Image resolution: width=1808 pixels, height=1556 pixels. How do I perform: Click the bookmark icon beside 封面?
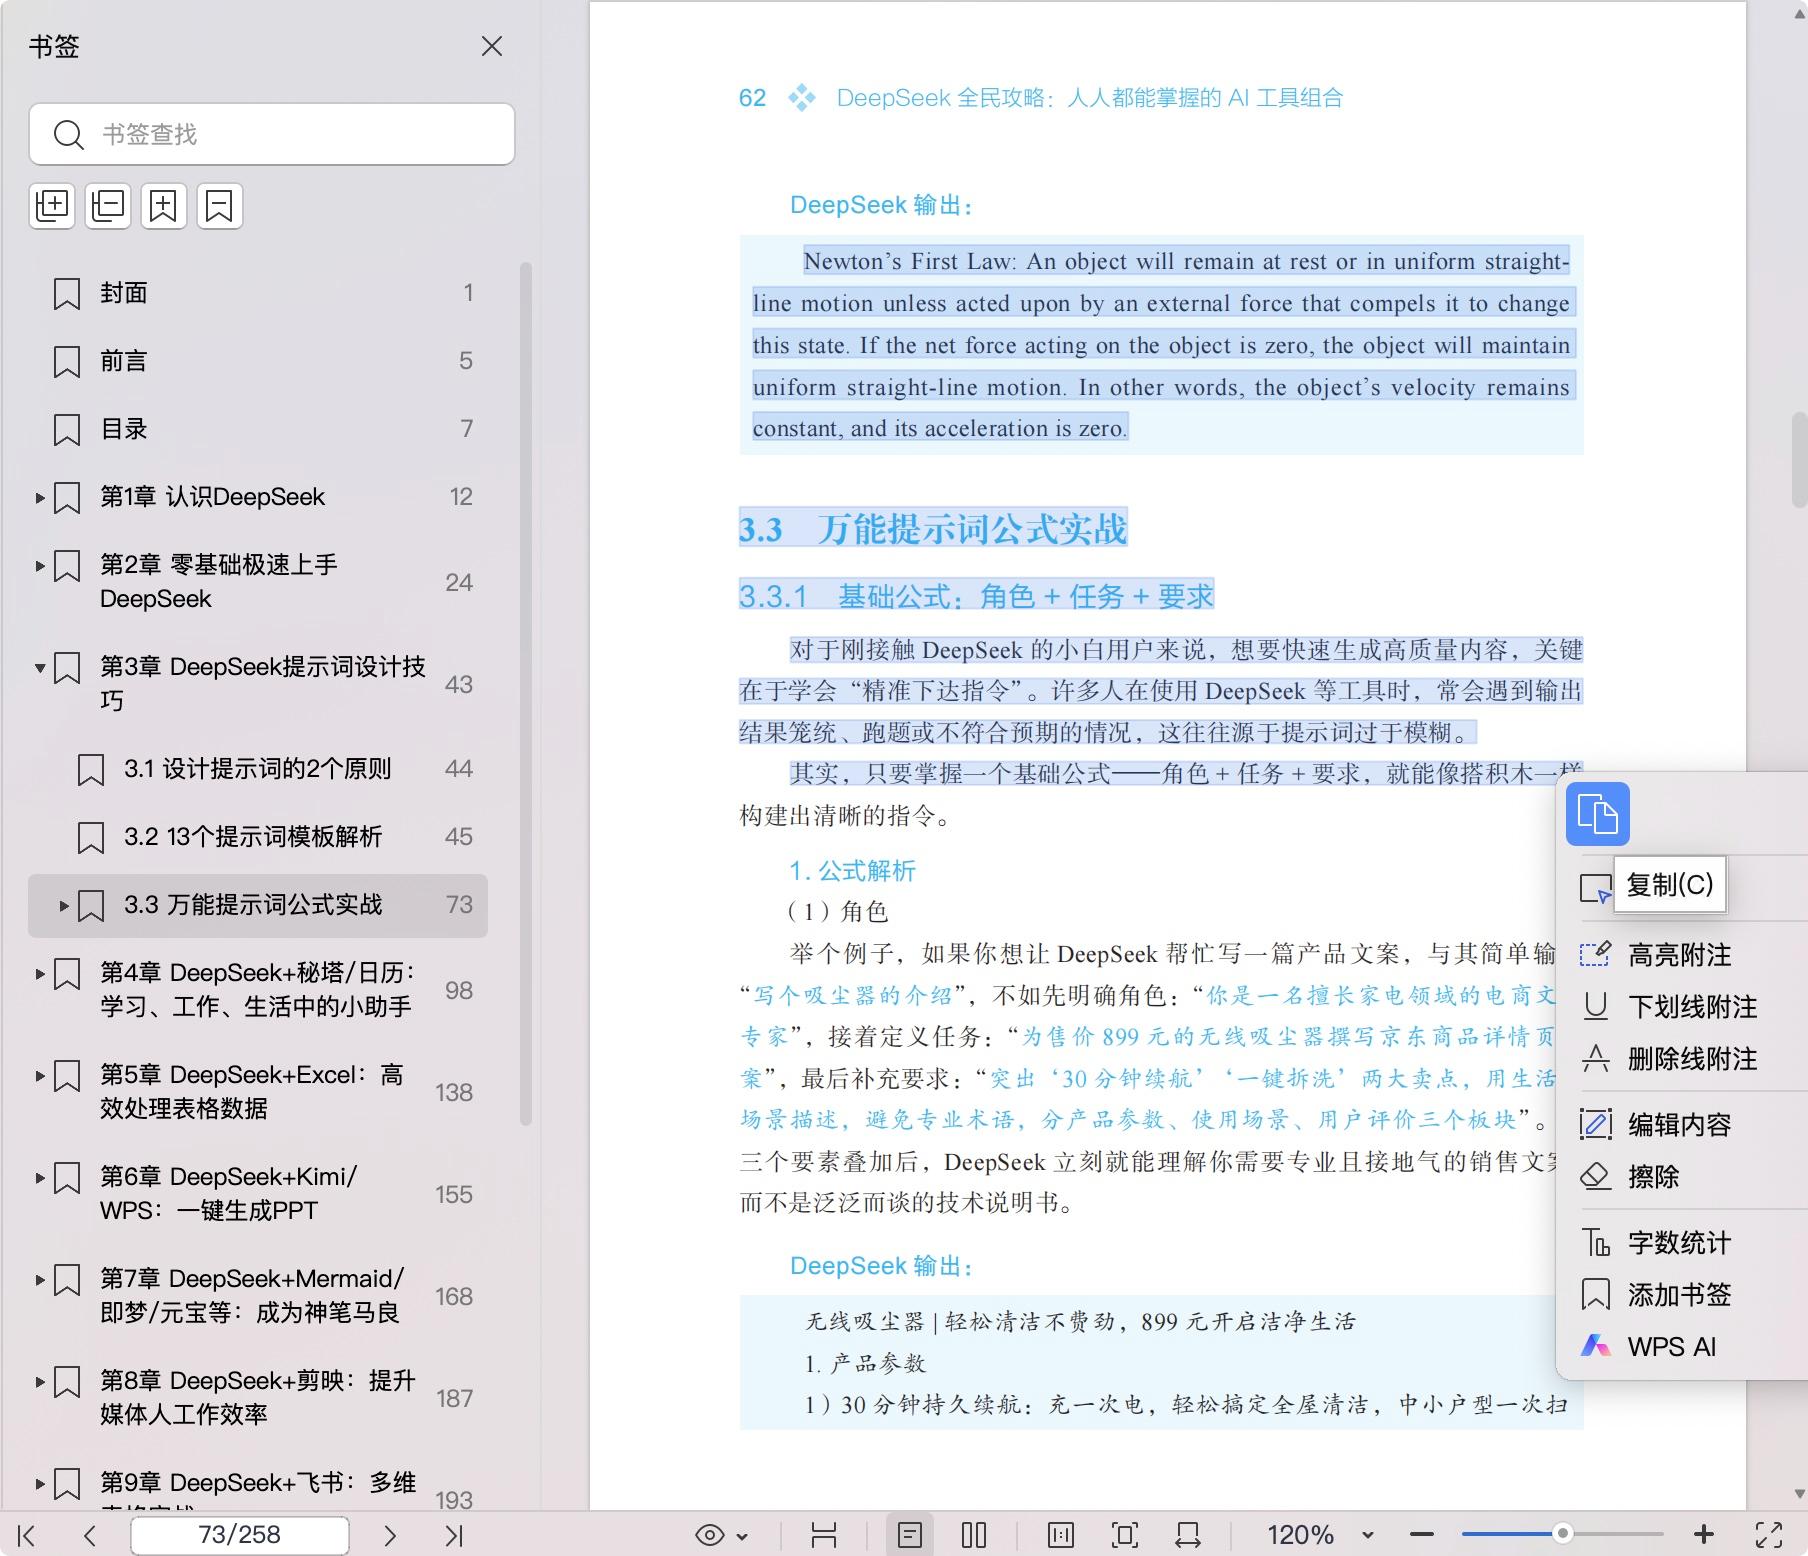coord(67,294)
